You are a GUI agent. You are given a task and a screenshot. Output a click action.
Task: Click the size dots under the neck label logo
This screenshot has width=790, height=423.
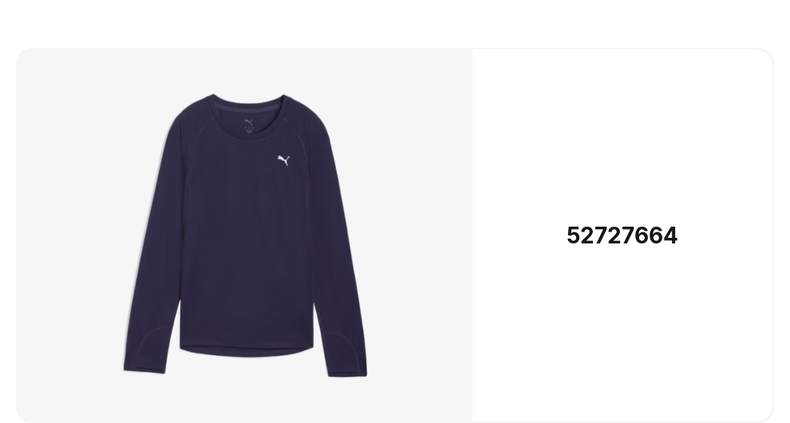249,130
